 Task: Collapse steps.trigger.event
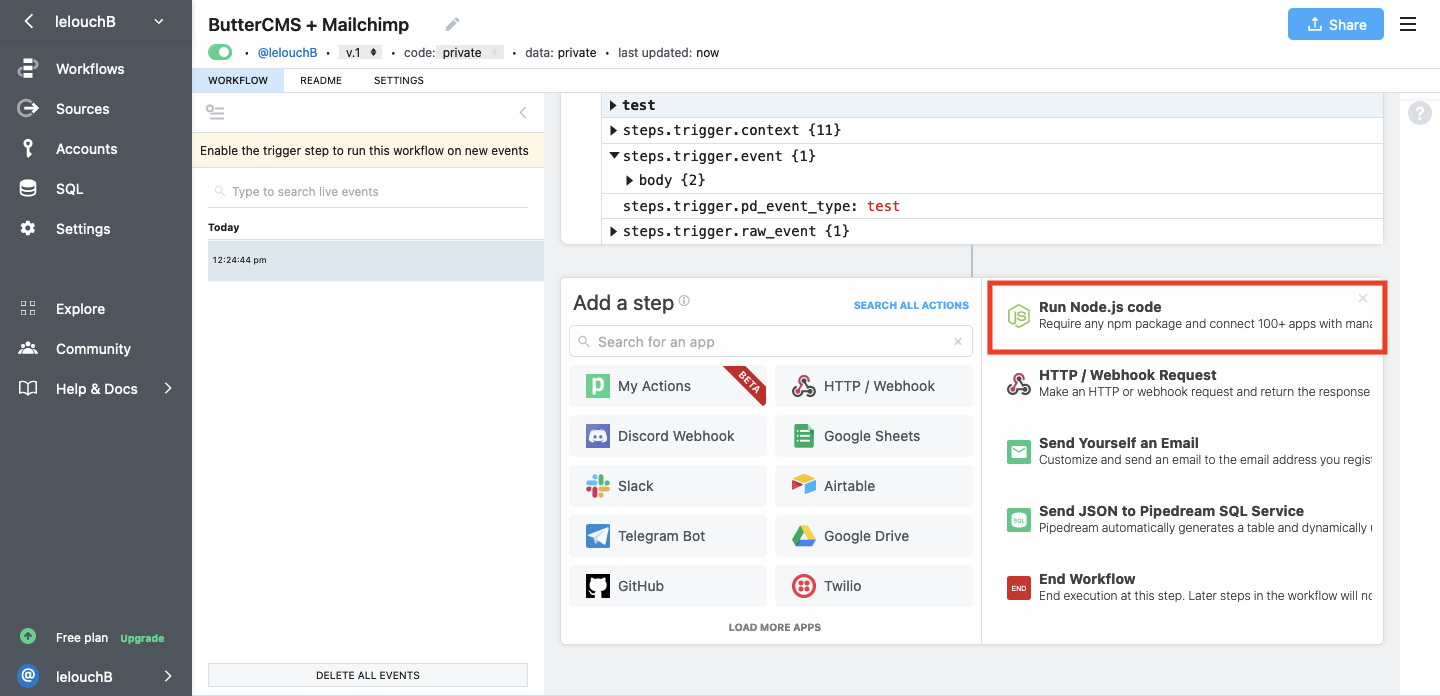tap(615, 156)
